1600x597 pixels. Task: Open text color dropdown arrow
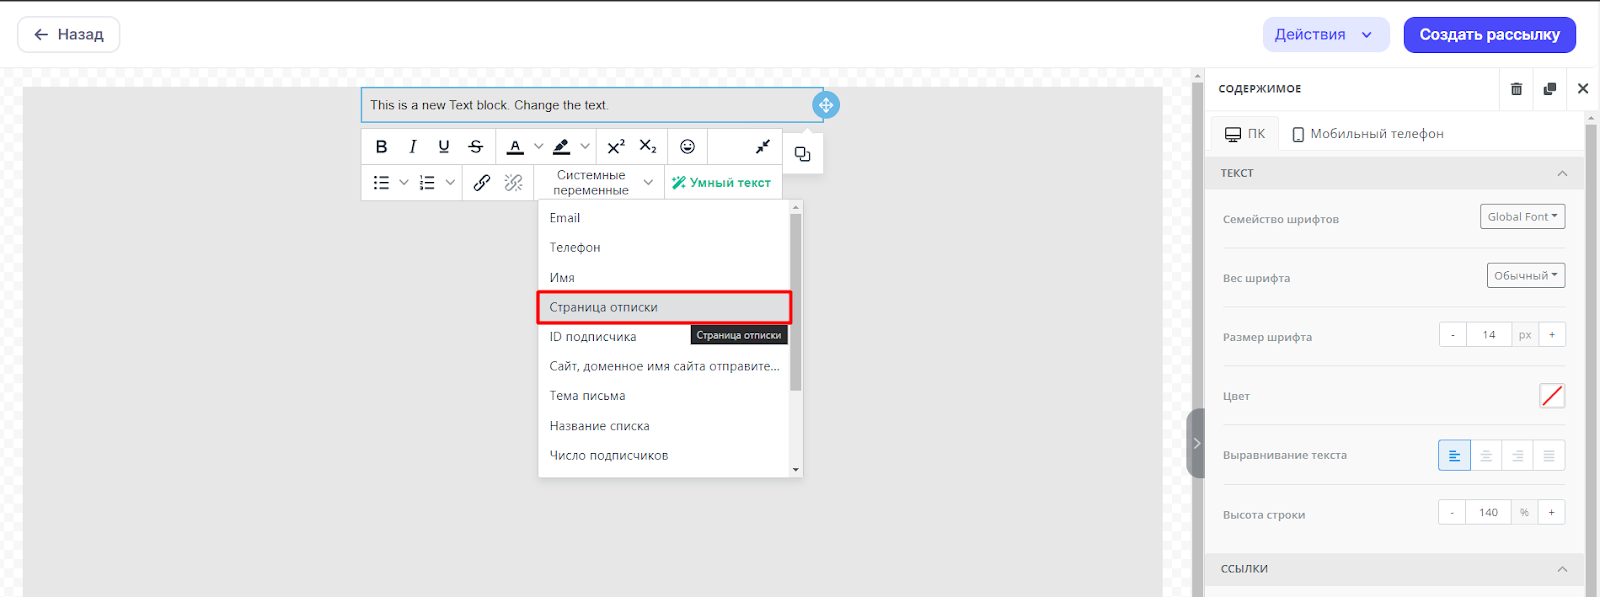pyautogui.click(x=538, y=147)
